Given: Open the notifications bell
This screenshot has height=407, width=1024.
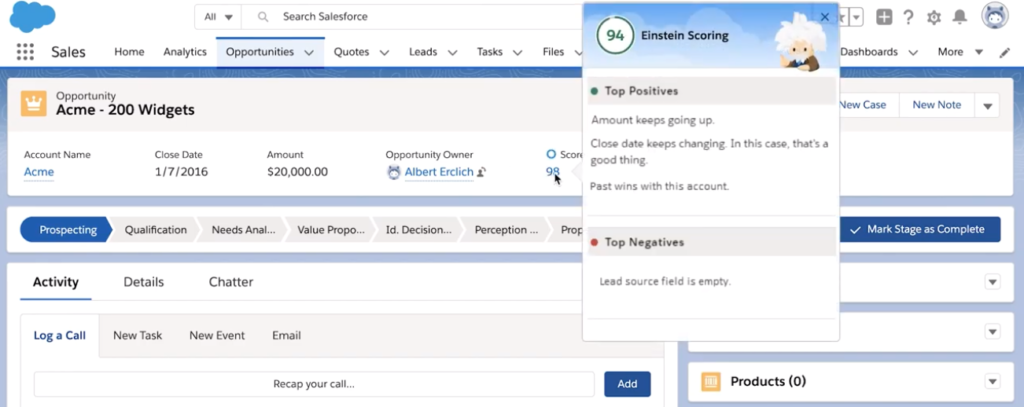Looking at the screenshot, I should click(x=960, y=17).
